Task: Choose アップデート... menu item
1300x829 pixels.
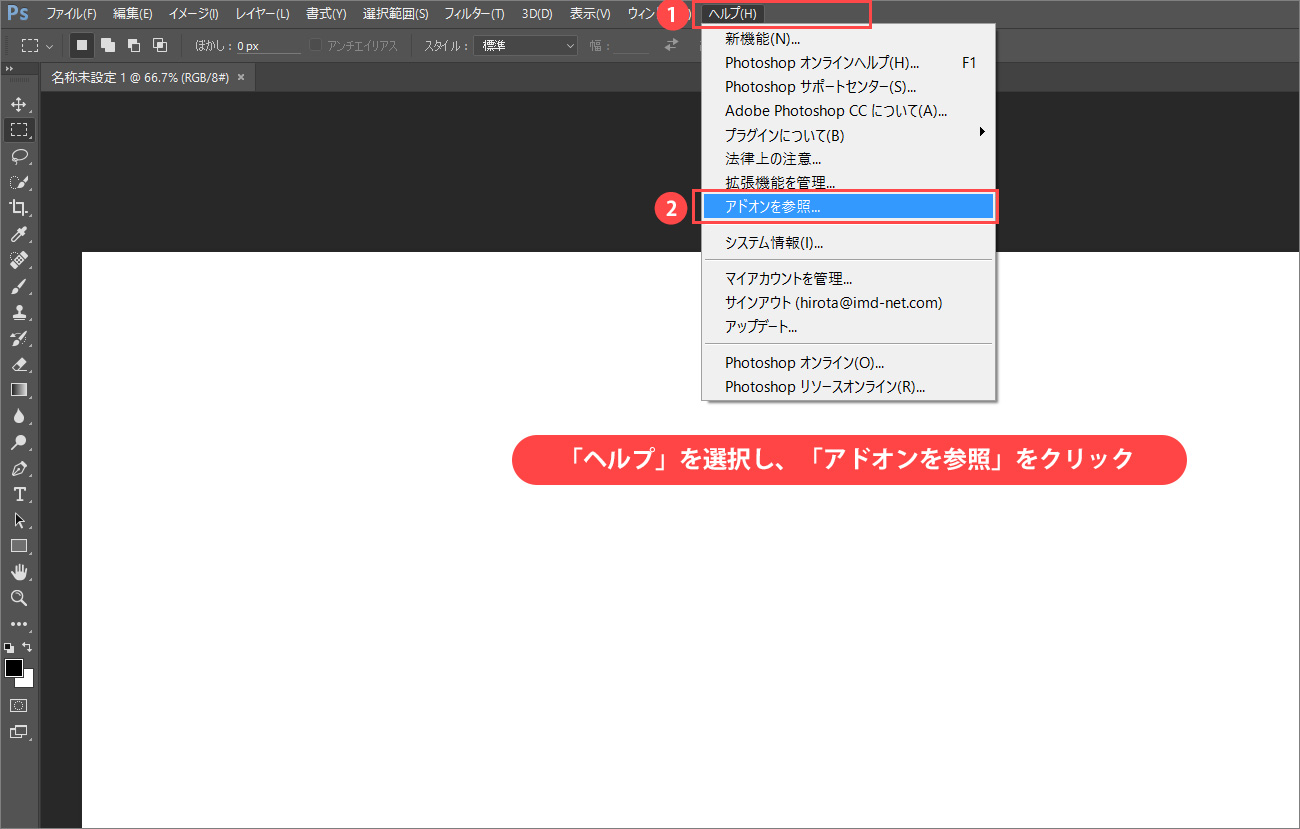Action: tap(849, 327)
